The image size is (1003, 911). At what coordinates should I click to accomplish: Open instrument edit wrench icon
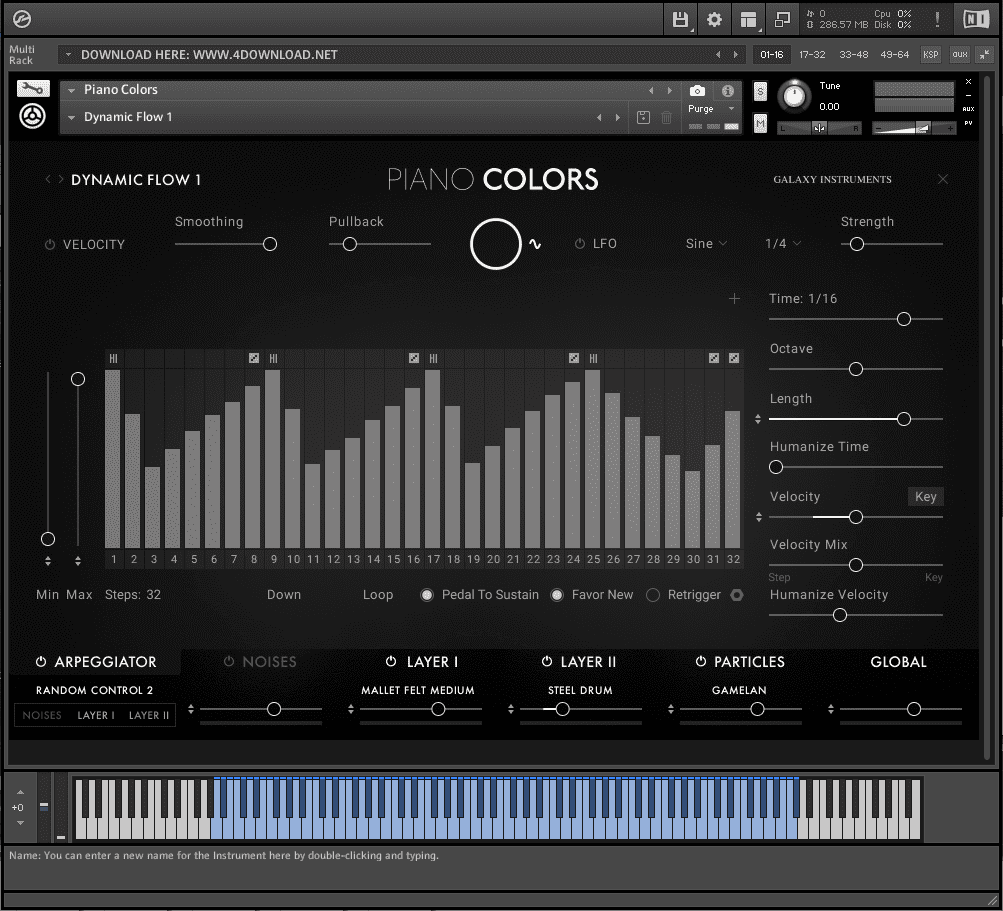point(33,88)
